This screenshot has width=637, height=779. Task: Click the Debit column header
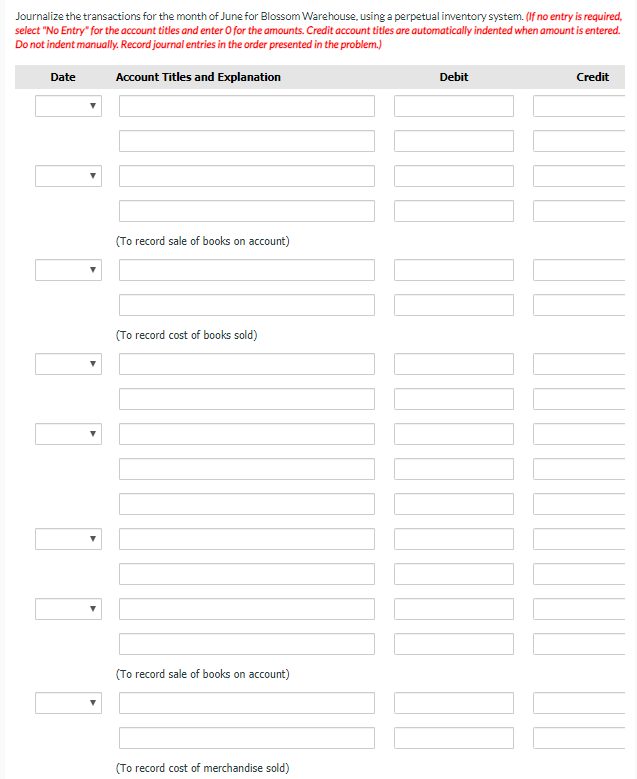tap(453, 77)
